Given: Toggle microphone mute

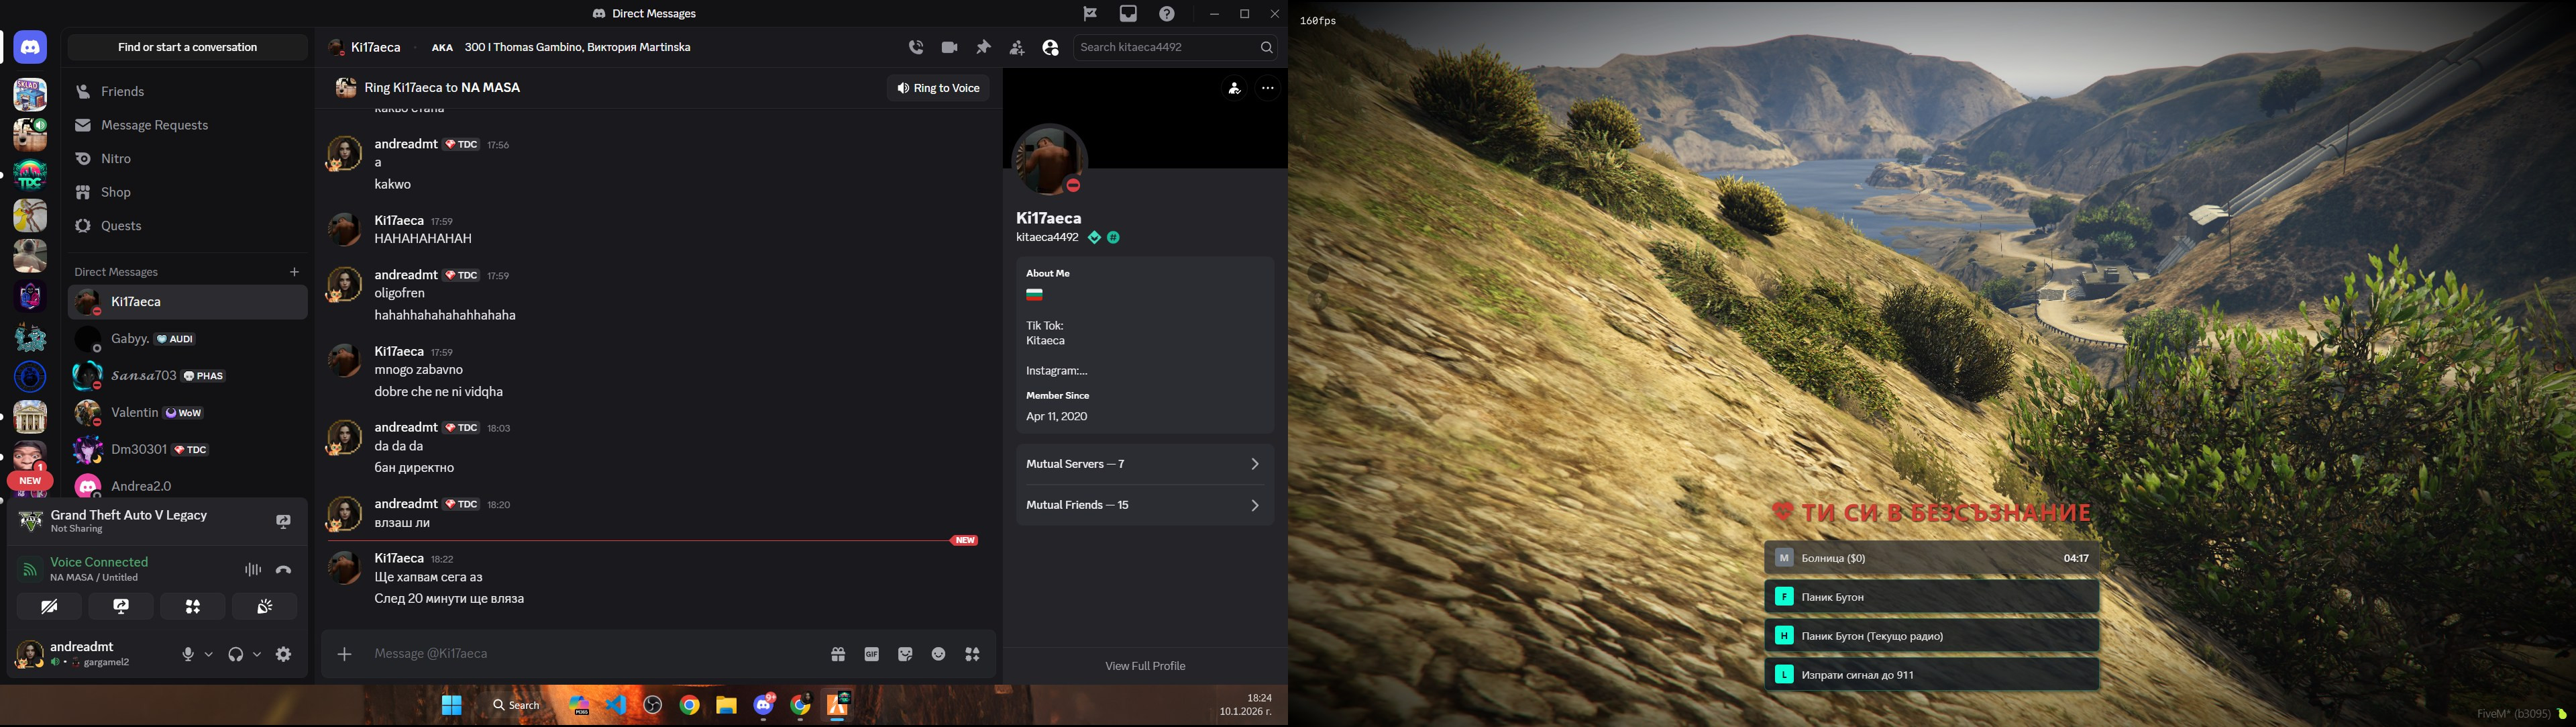Looking at the screenshot, I should pyautogui.click(x=188, y=654).
